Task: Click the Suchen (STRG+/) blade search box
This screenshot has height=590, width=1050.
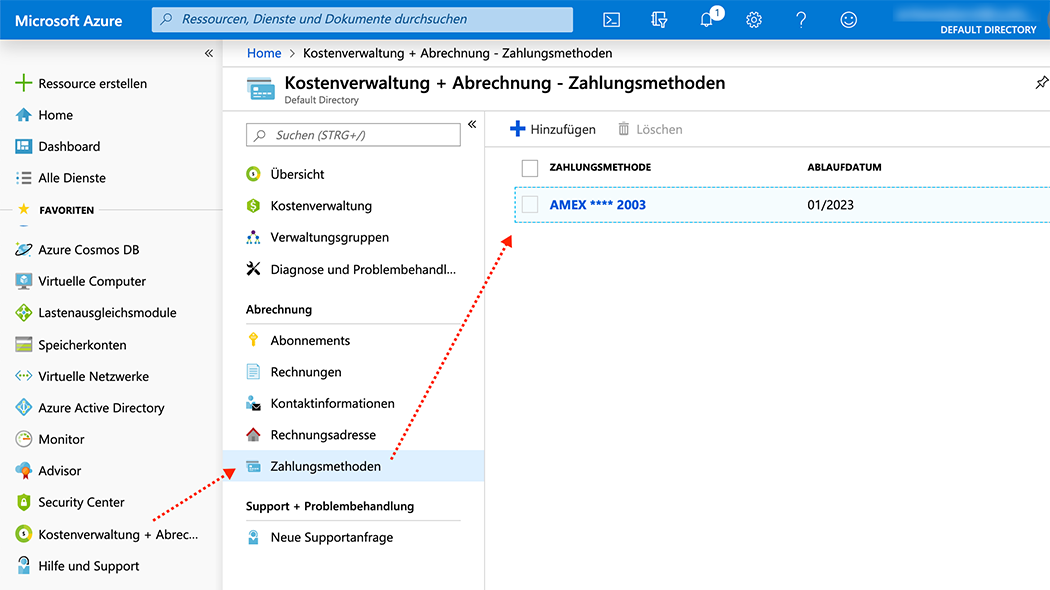Action: pos(353,135)
